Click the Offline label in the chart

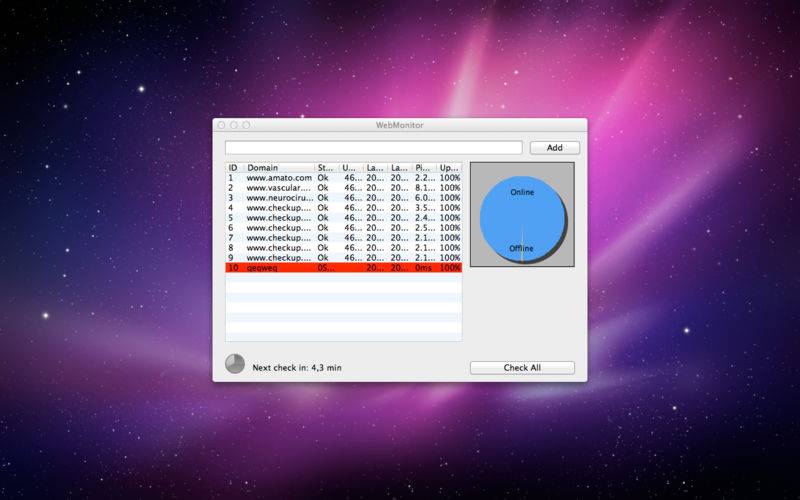521,248
